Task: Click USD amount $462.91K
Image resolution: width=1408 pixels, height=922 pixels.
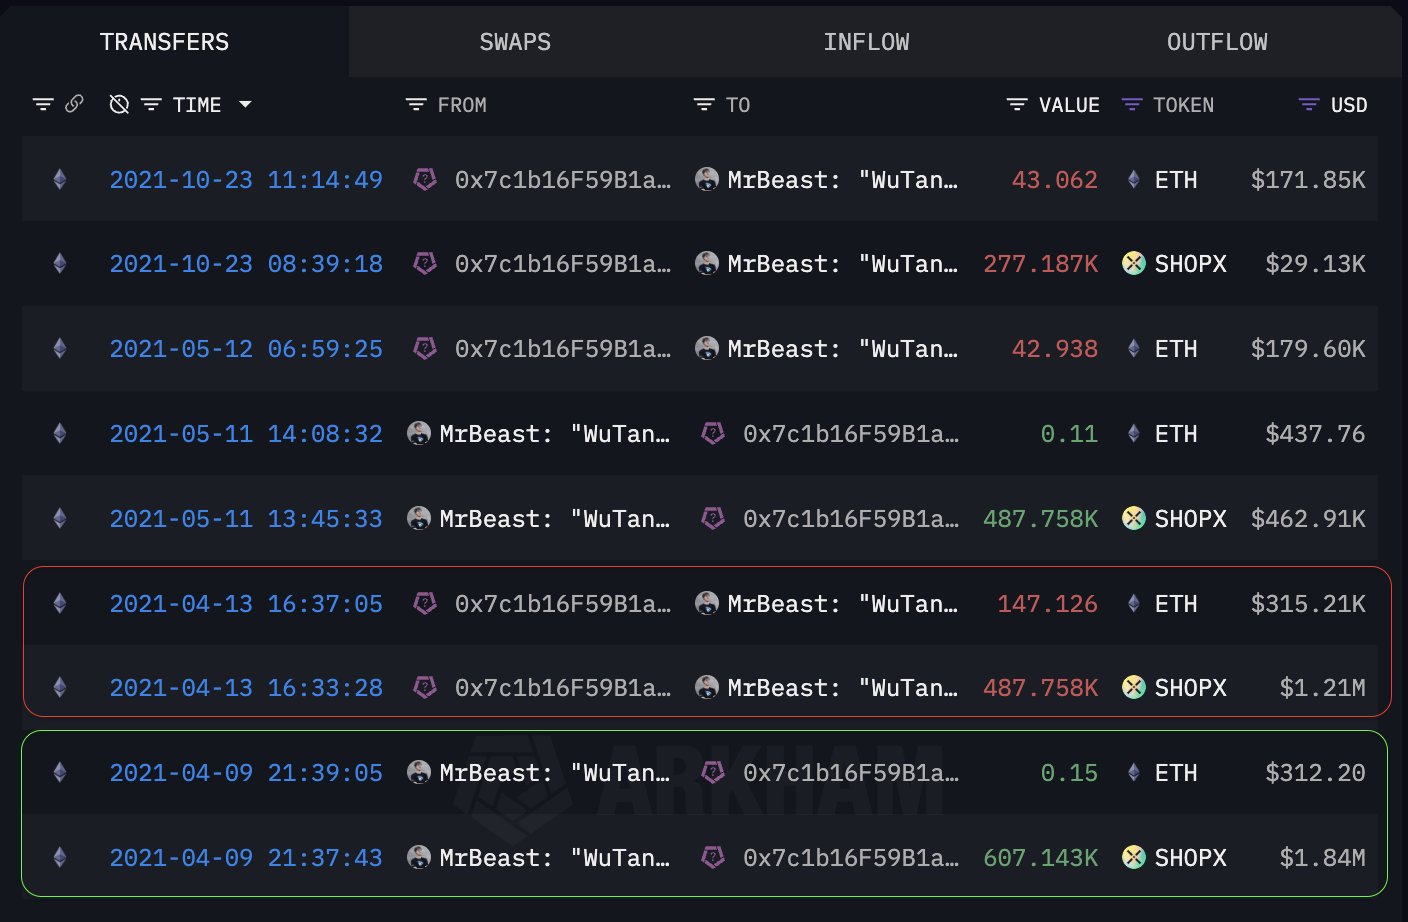Action: coord(1308,519)
